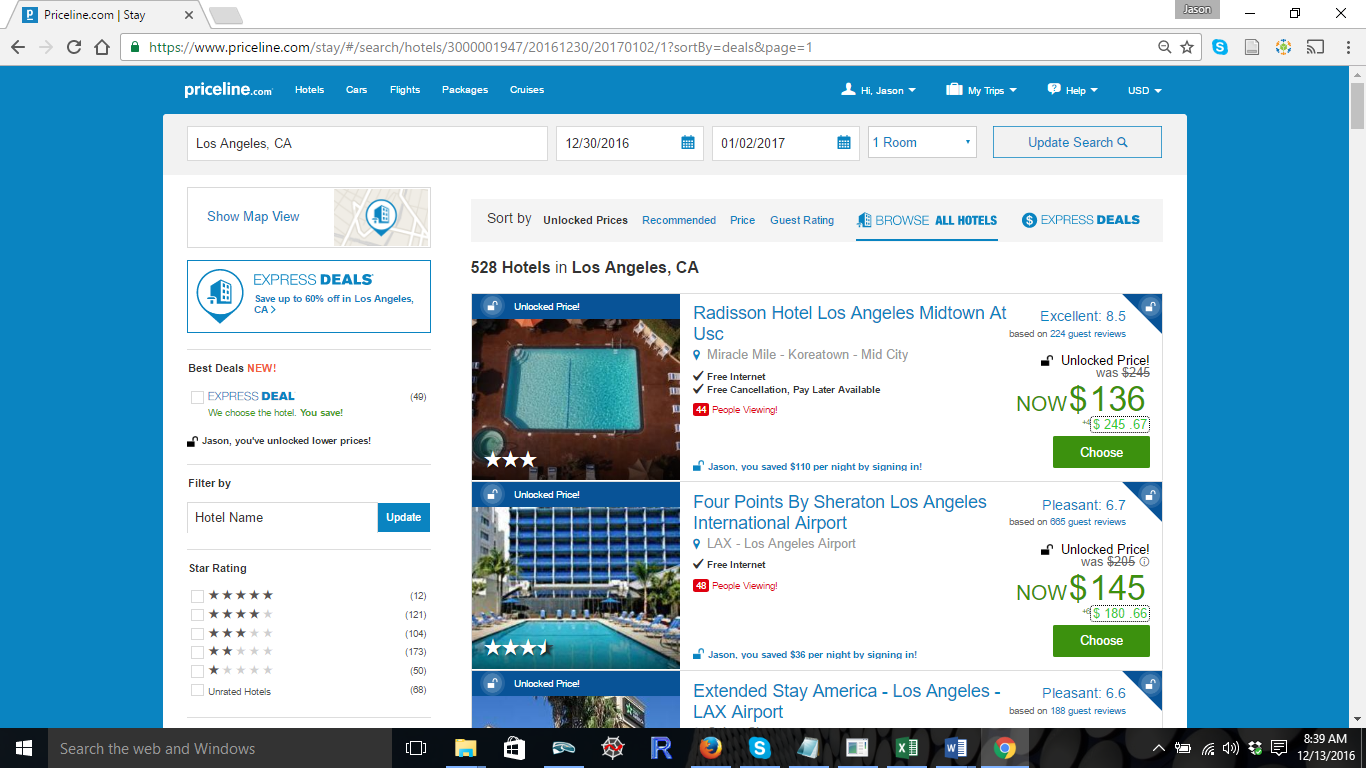This screenshot has height=768, width=1366.
Task: Open the Flights menu item
Action: tap(405, 90)
